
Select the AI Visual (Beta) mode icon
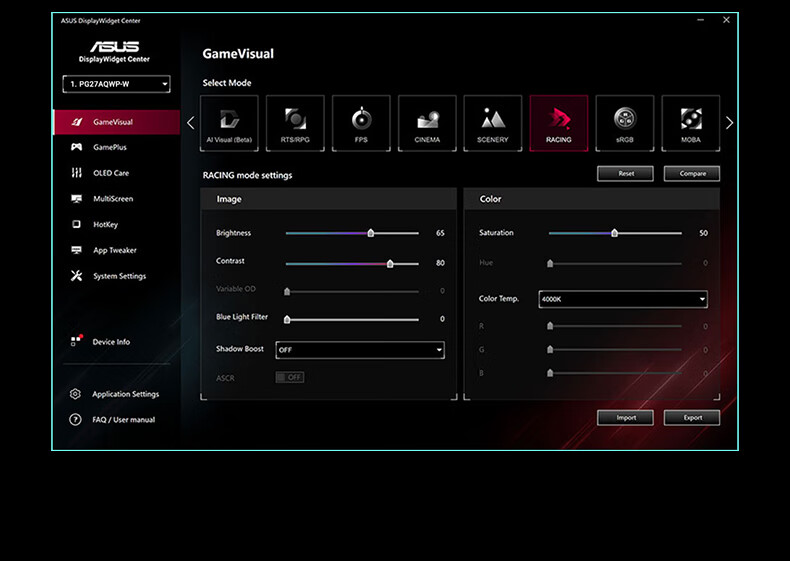click(x=229, y=123)
